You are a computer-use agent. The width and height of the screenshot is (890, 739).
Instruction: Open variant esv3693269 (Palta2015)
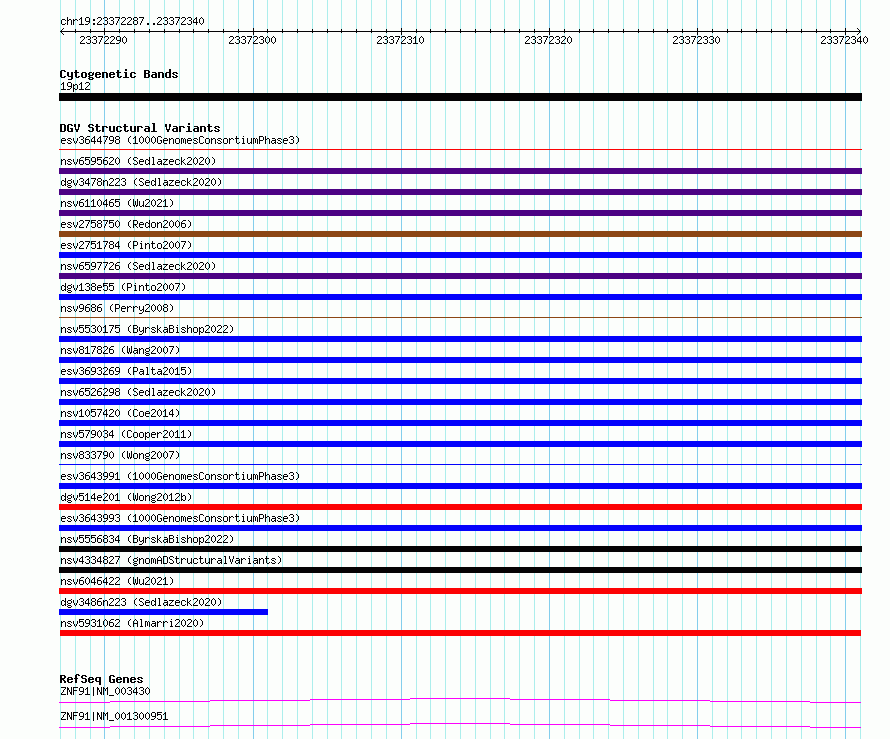click(x=126, y=371)
